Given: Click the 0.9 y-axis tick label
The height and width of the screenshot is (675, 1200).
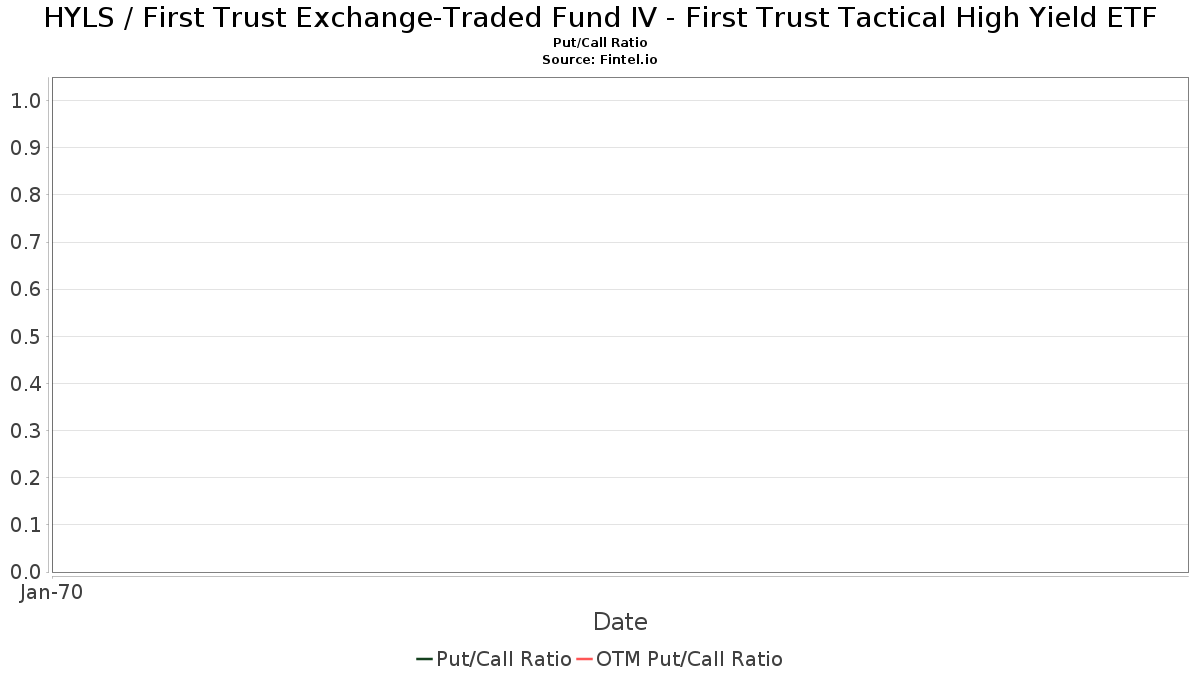Looking at the screenshot, I should (25, 148).
